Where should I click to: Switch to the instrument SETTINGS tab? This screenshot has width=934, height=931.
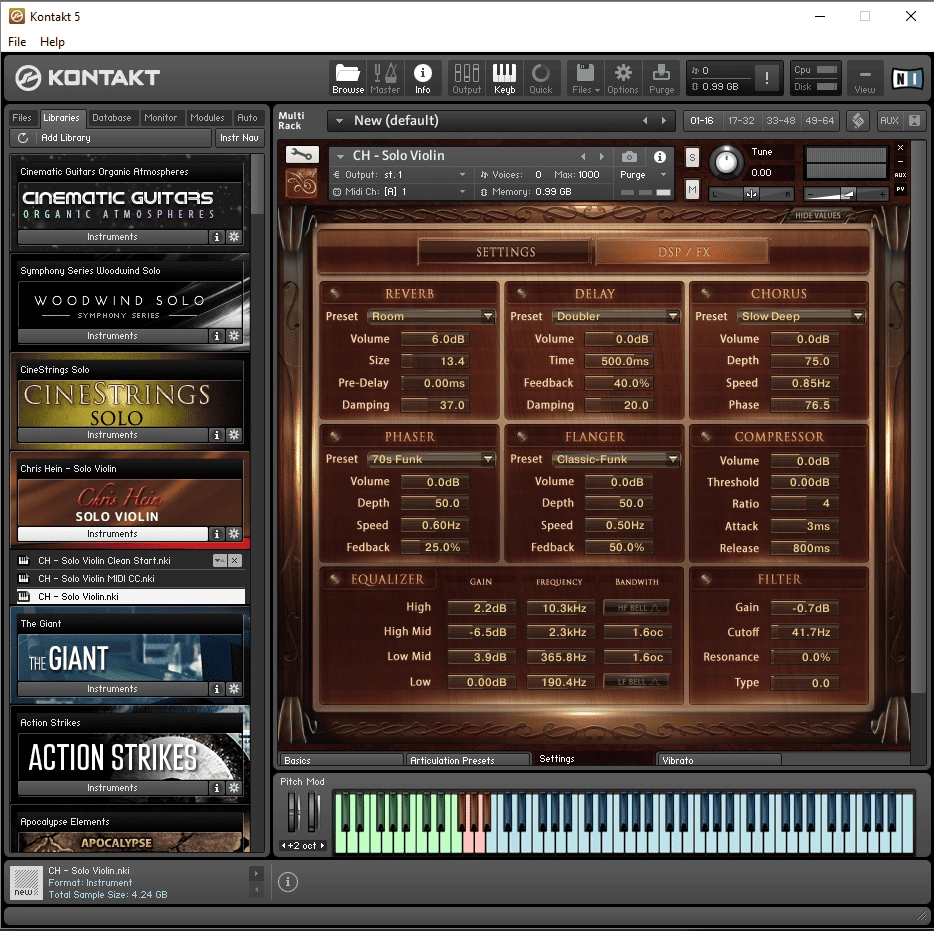[x=505, y=252]
